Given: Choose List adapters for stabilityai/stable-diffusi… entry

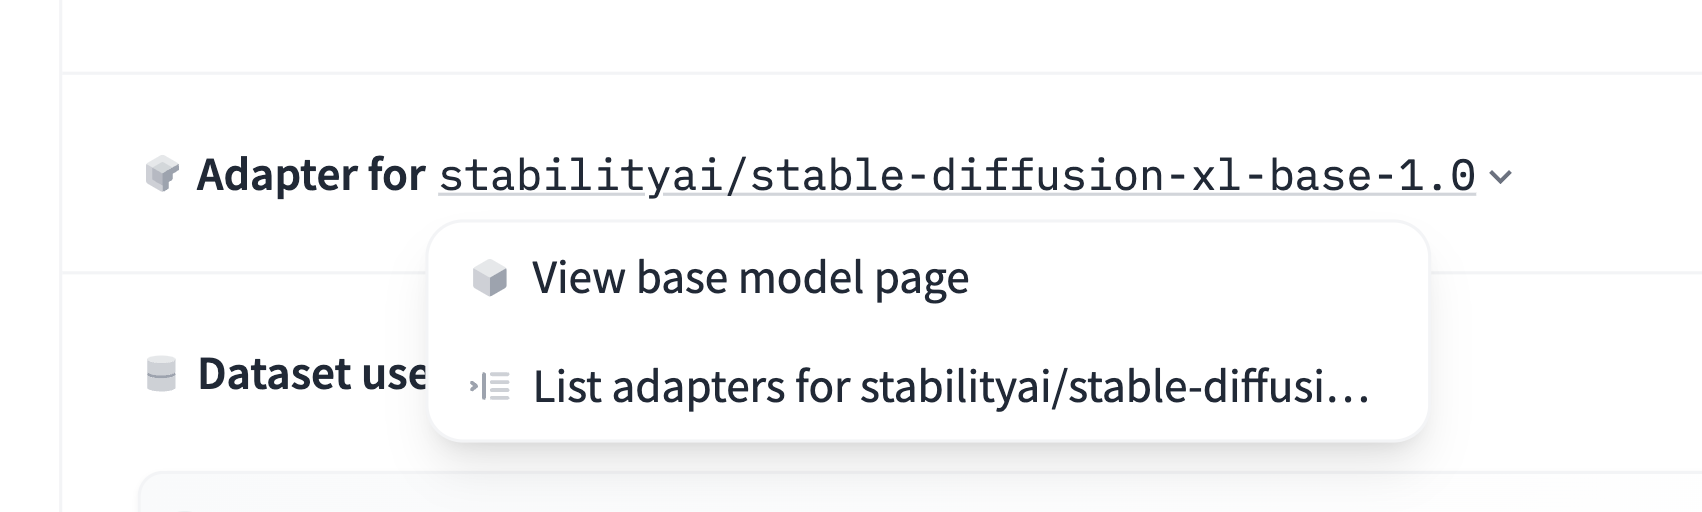Looking at the screenshot, I should pos(950,387).
